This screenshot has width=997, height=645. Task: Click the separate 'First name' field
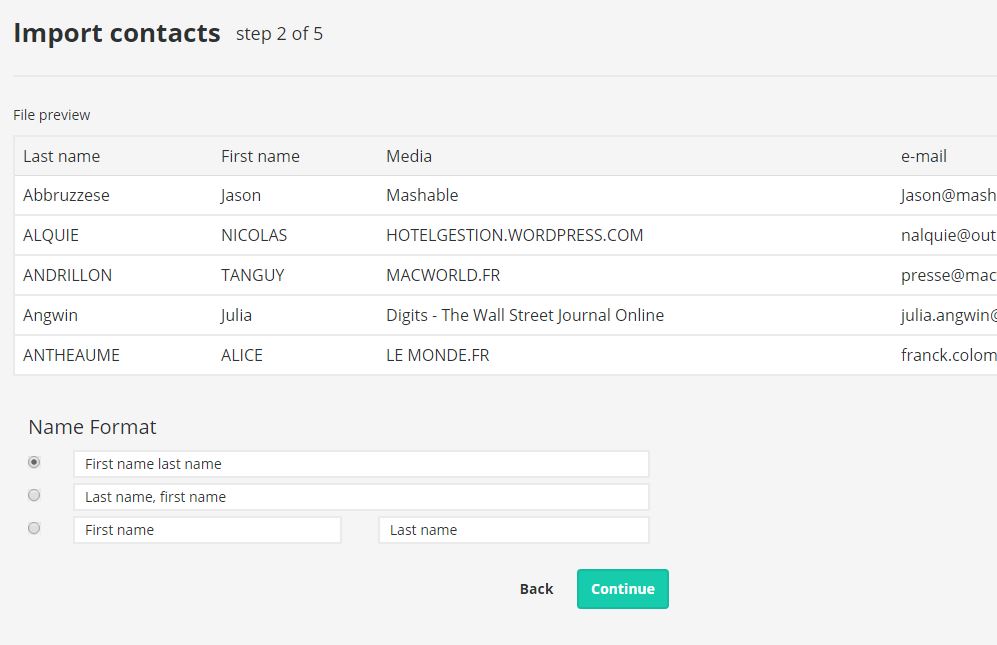pos(207,531)
